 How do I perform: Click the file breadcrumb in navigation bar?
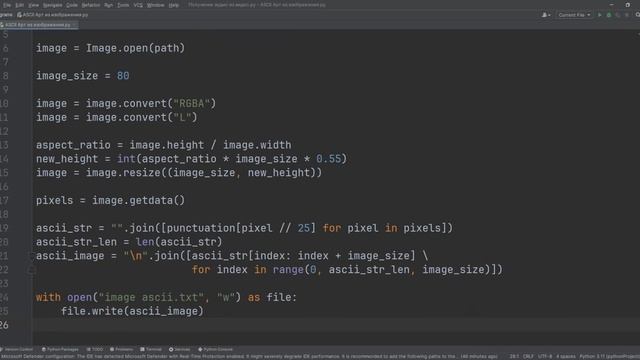[52, 15]
